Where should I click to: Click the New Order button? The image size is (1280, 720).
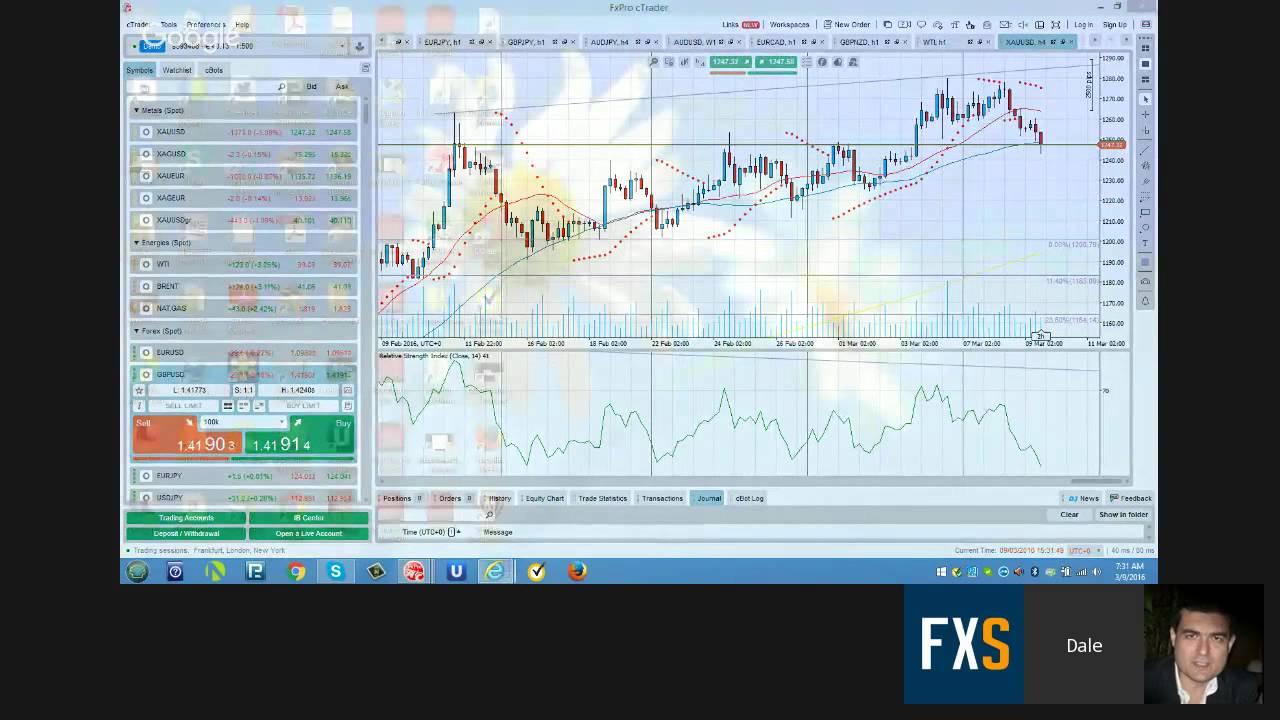pos(846,25)
